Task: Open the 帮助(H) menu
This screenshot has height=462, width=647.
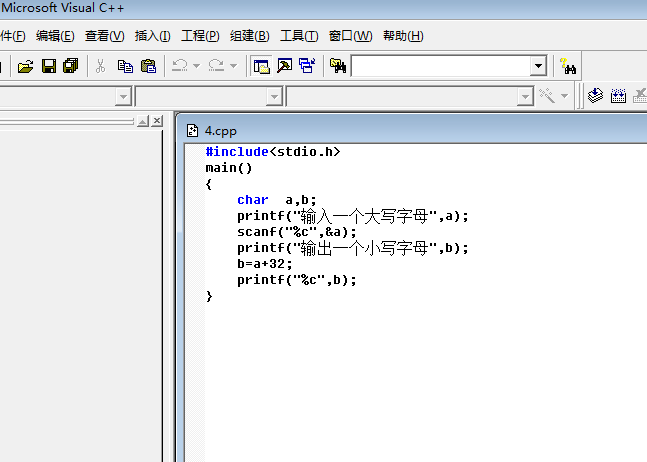Action: (x=403, y=36)
